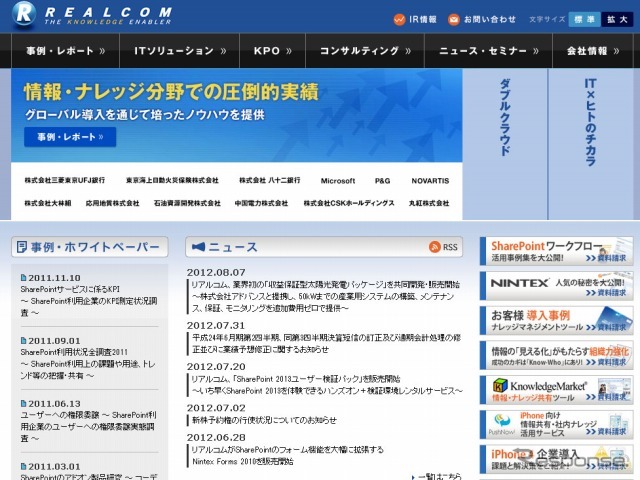This screenshot has width=640, height=480.
Task: Open the 2011.11.10 SharePoint KPI whitepaper
Action: click(x=89, y=301)
